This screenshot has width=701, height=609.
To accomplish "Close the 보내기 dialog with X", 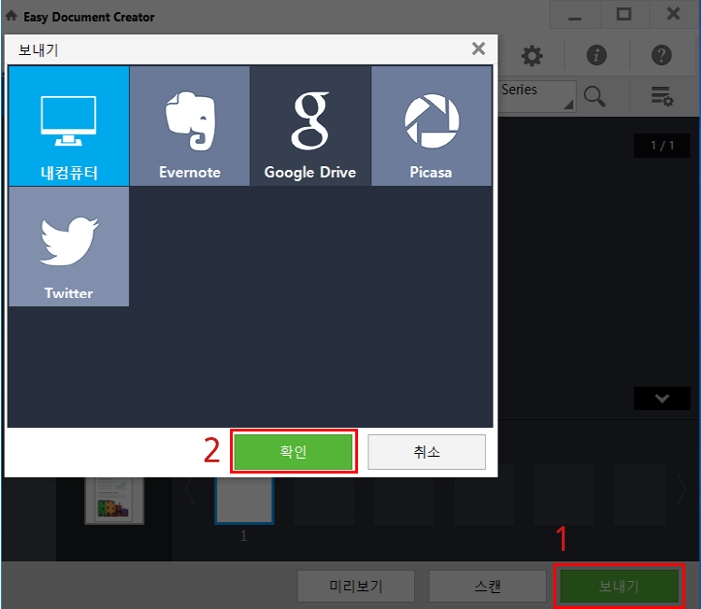I will click(478, 48).
